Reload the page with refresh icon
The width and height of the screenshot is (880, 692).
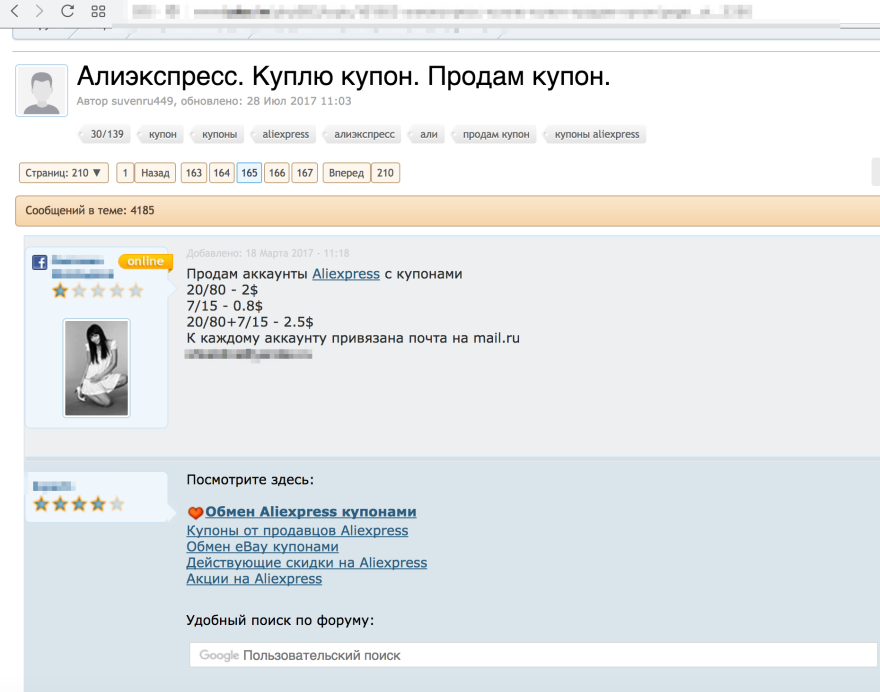pyautogui.click(x=67, y=12)
